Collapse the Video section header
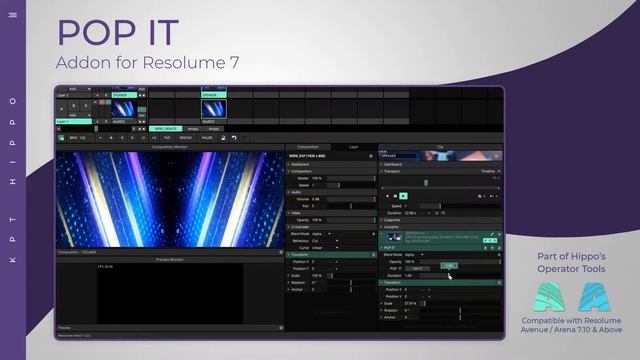Viewport: 640px width, 360px height. [x=331, y=213]
